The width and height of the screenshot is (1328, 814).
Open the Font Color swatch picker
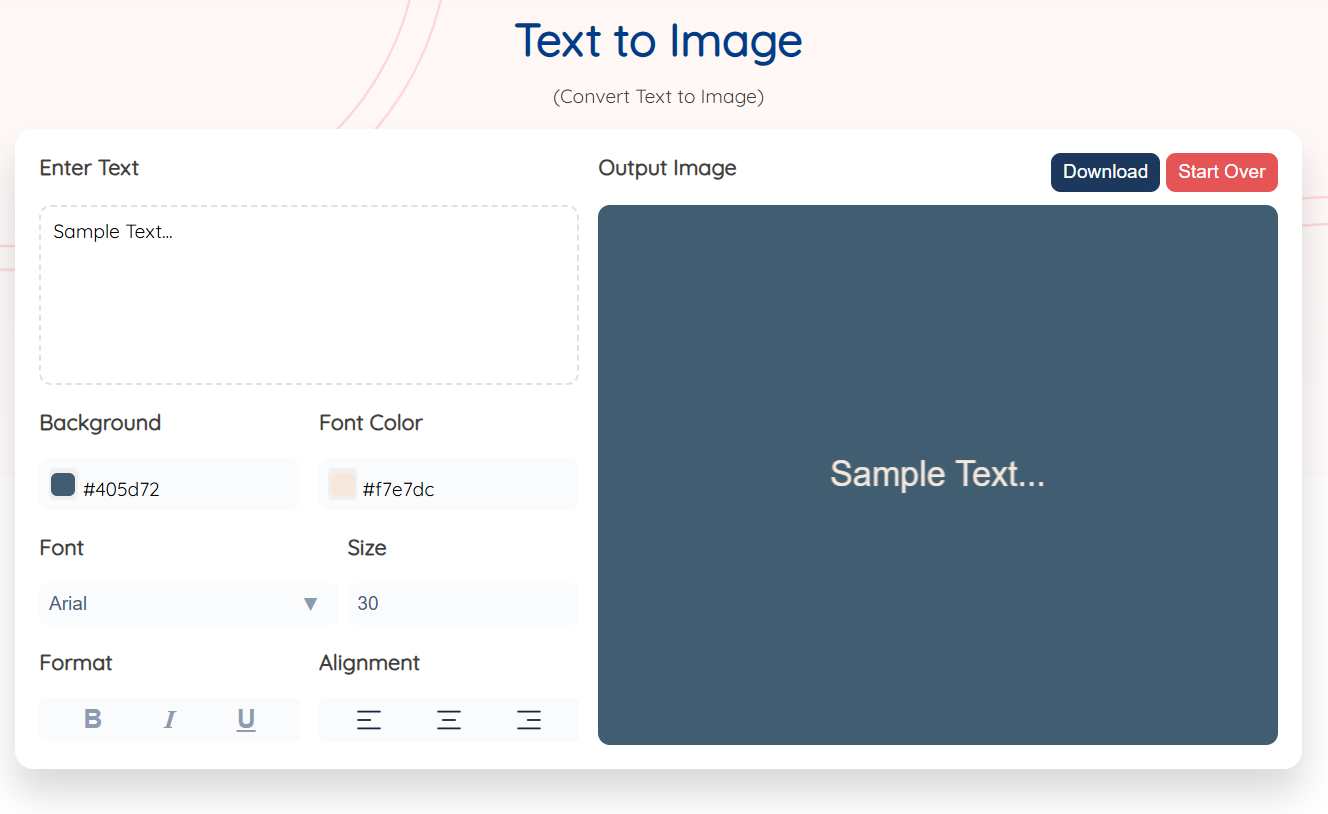coord(342,484)
